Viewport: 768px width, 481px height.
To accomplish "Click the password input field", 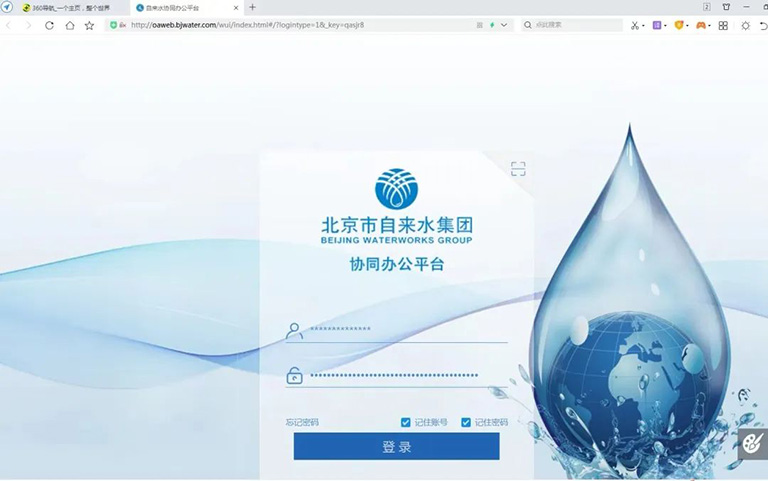I will coord(408,375).
